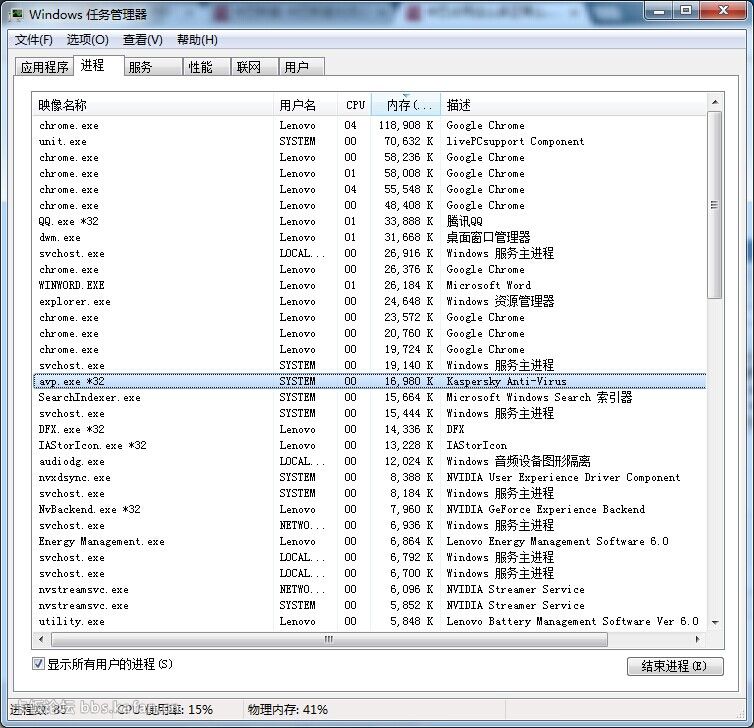The height and width of the screenshot is (728, 754).
Task: Select the nvxdsync.exe process
Action: click(x=369, y=477)
